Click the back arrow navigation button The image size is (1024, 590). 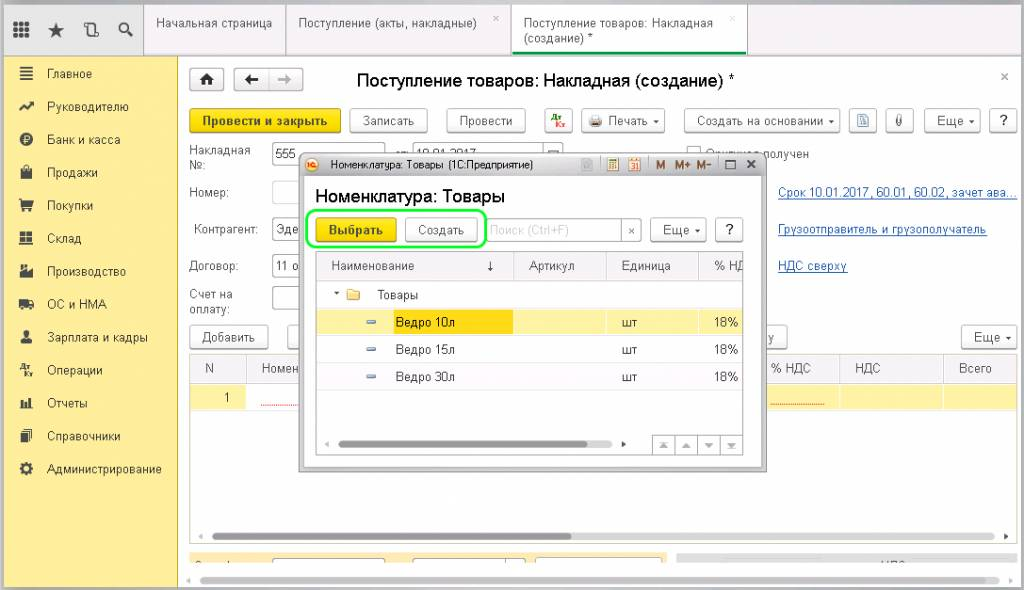pos(251,80)
